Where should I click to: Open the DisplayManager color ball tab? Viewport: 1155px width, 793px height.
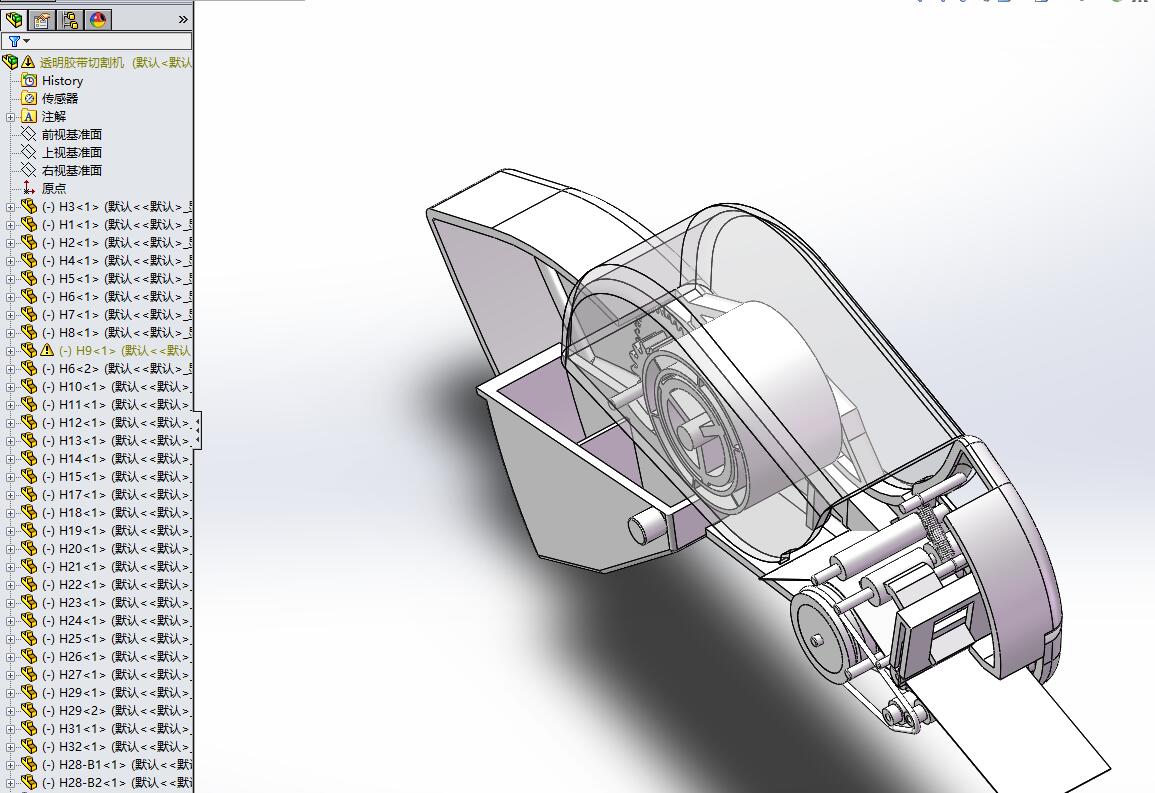coord(98,20)
